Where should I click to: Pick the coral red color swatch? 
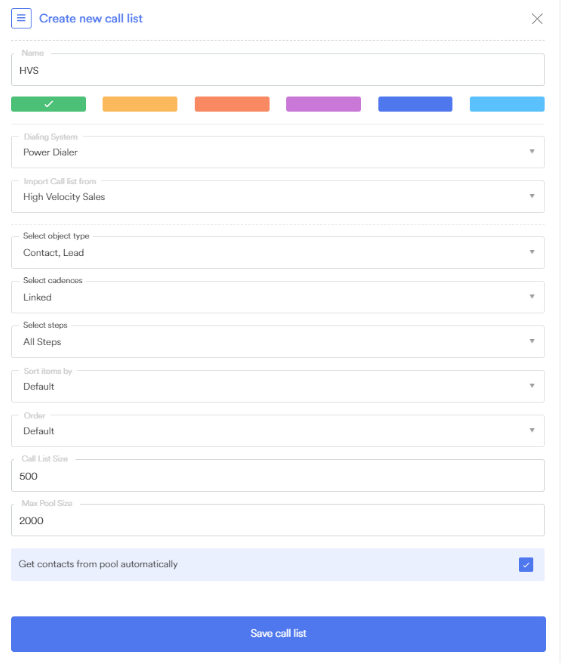(232, 104)
